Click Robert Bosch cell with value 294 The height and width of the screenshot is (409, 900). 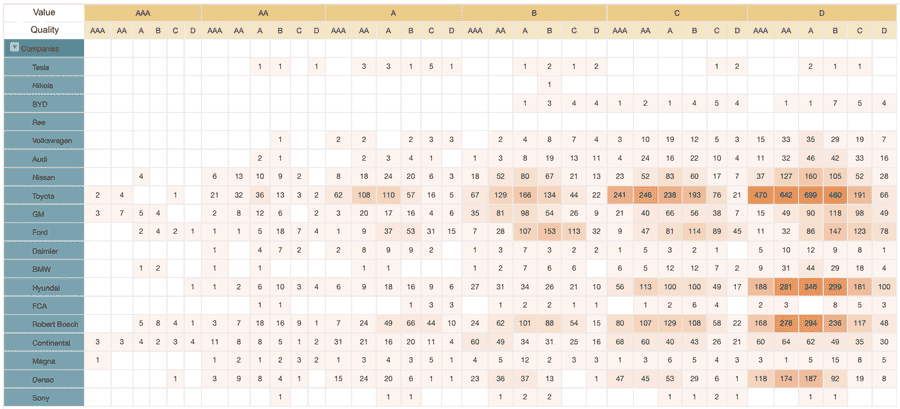click(810, 324)
